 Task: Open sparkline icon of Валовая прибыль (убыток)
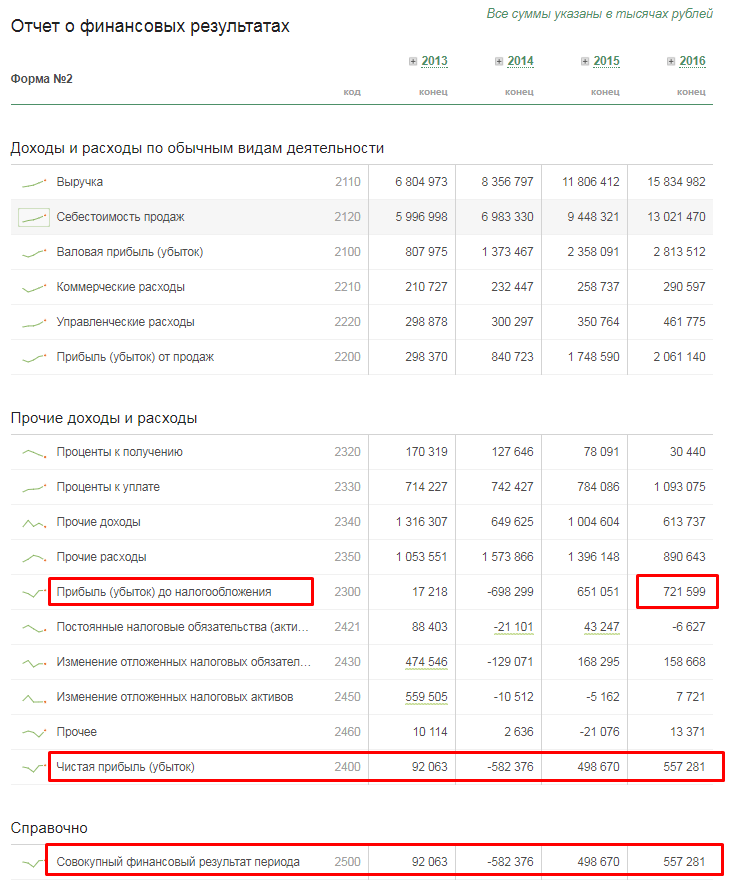tap(34, 253)
